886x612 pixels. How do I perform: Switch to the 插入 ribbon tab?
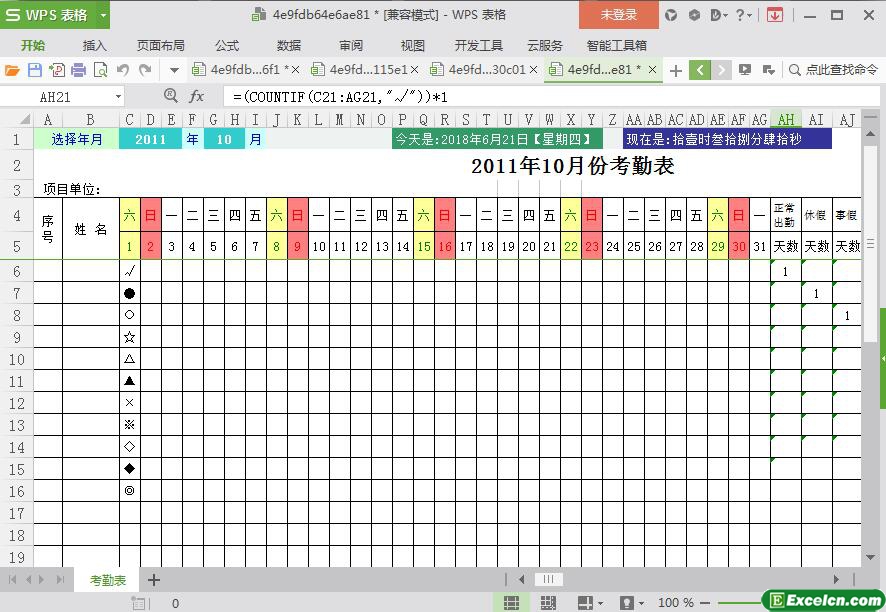click(x=94, y=45)
